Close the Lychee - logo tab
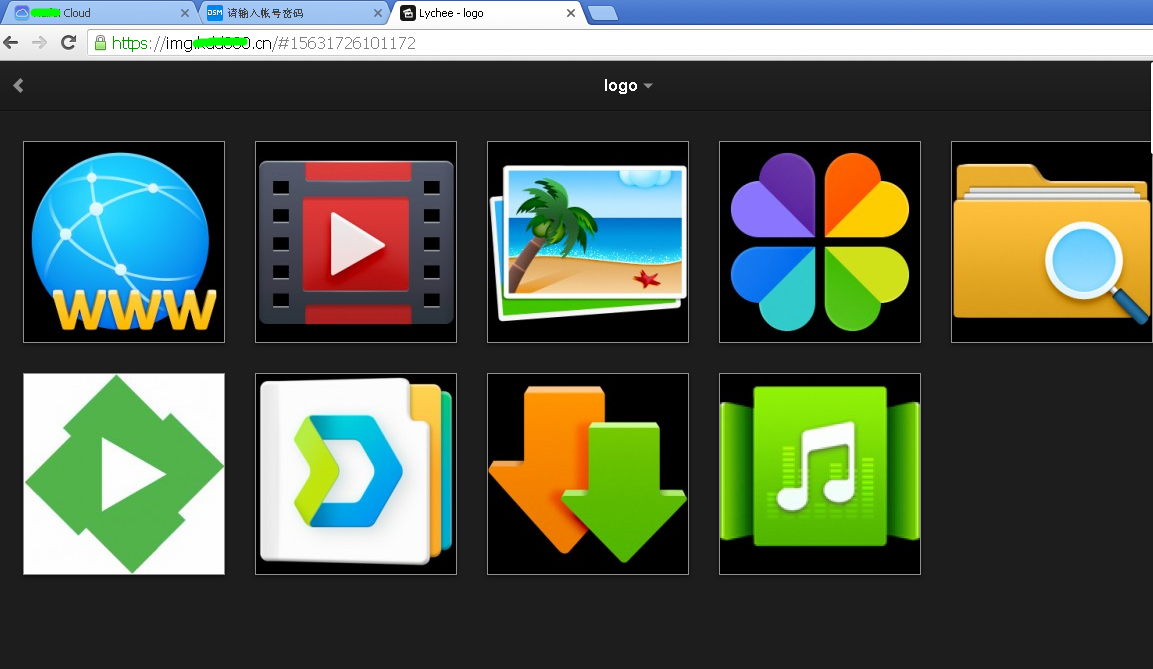This screenshot has height=669, width=1153. point(571,13)
